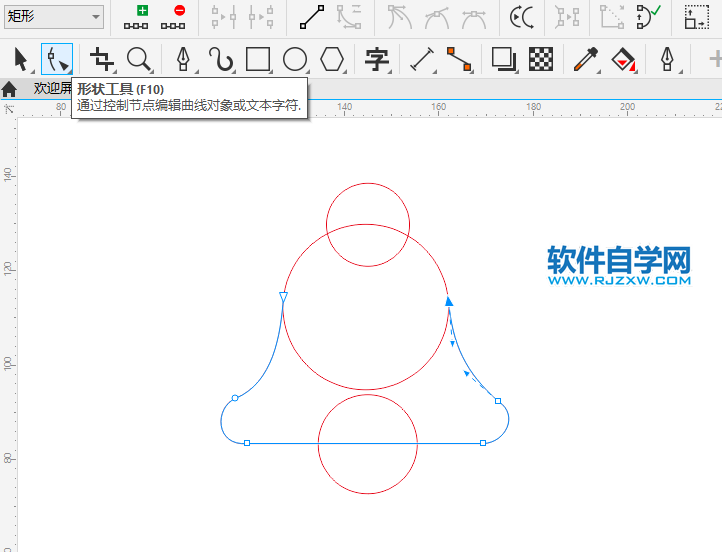Select the hollow triangle start node
The image size is (722, 552).
tap(283, 297)
